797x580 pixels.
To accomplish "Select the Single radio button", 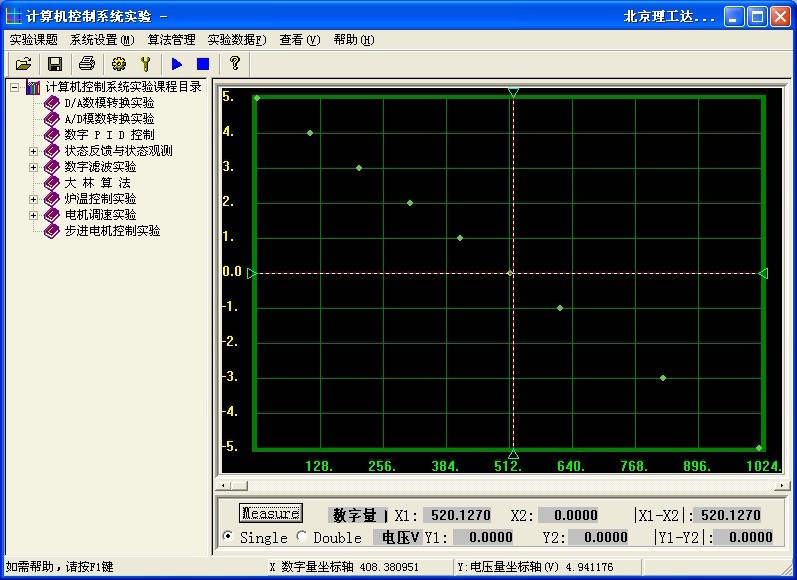I will point(228,537).
